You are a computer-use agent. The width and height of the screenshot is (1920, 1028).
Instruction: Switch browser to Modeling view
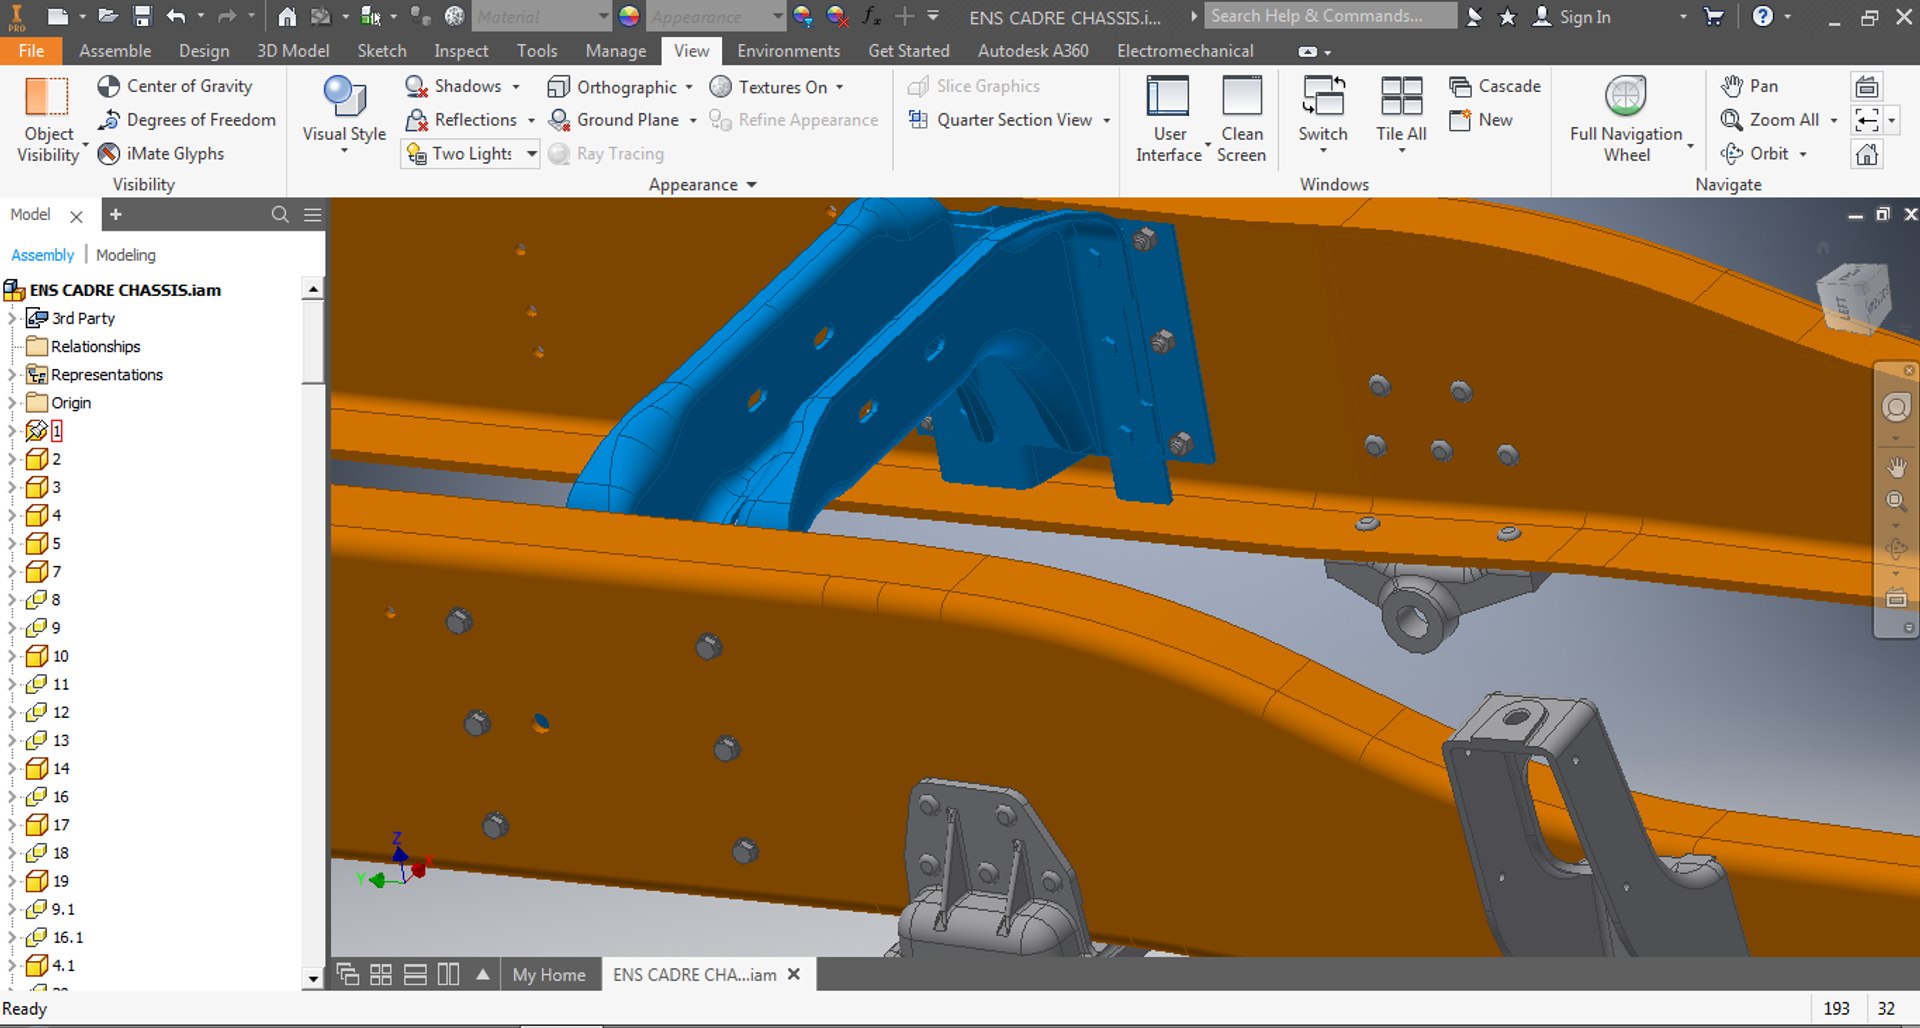click(126, 255)
